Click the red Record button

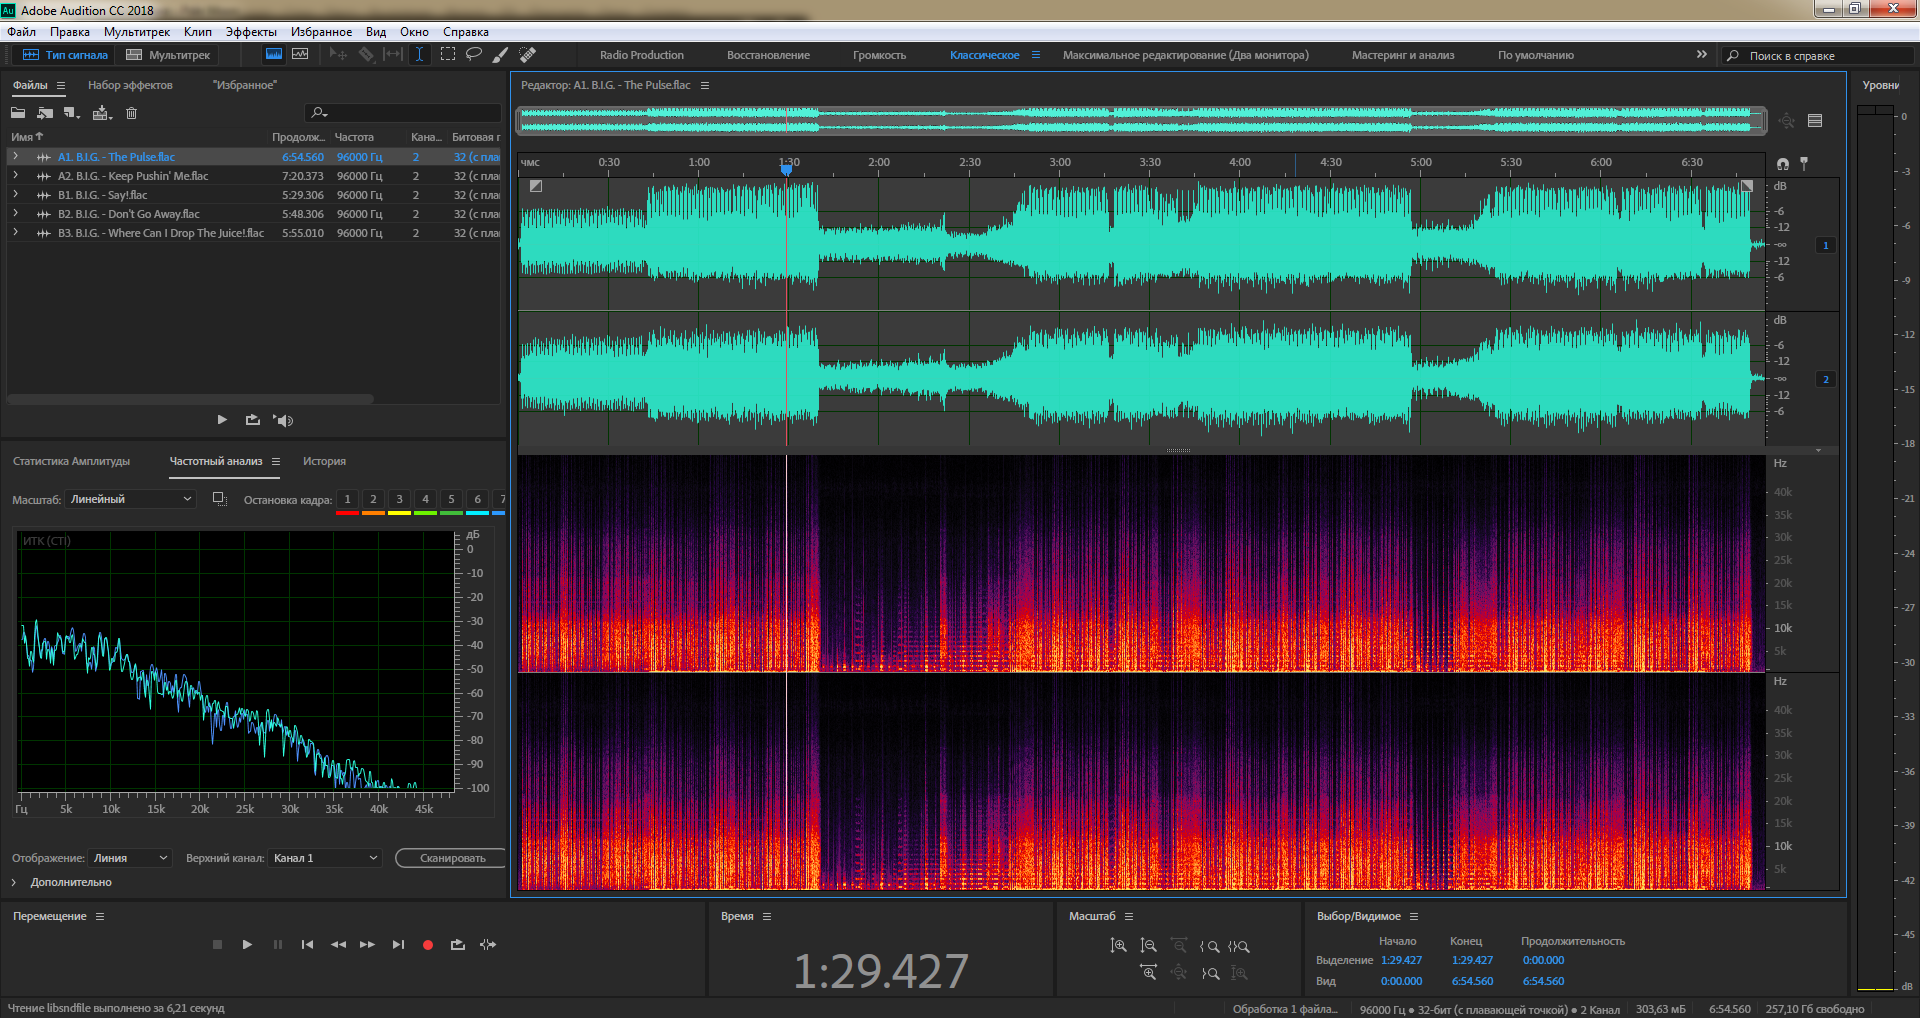tap(428, 944)
